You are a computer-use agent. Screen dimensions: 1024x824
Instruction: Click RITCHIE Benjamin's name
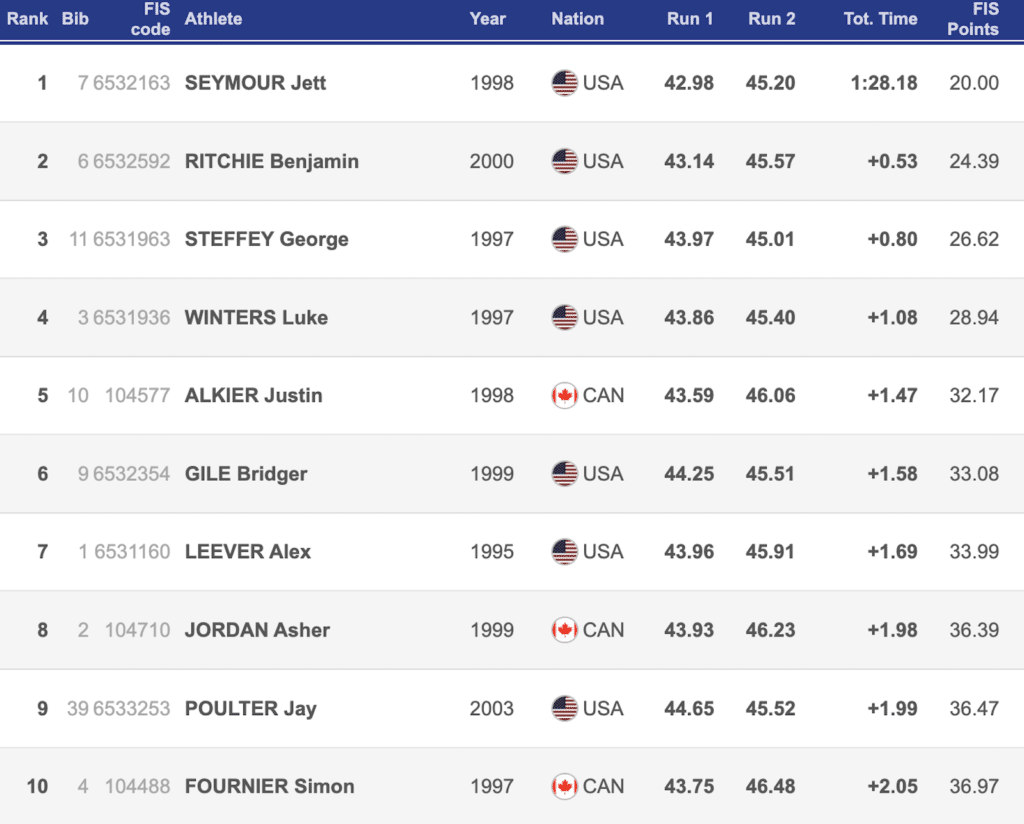pos(271,161)
